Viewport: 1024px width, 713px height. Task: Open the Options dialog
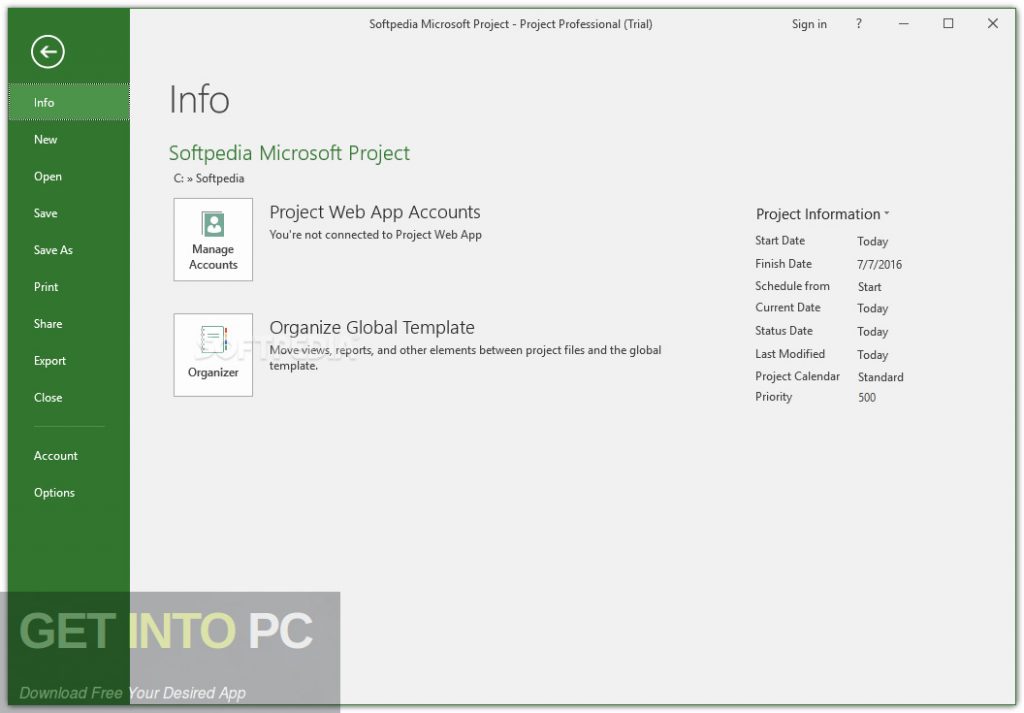(69, 493)
